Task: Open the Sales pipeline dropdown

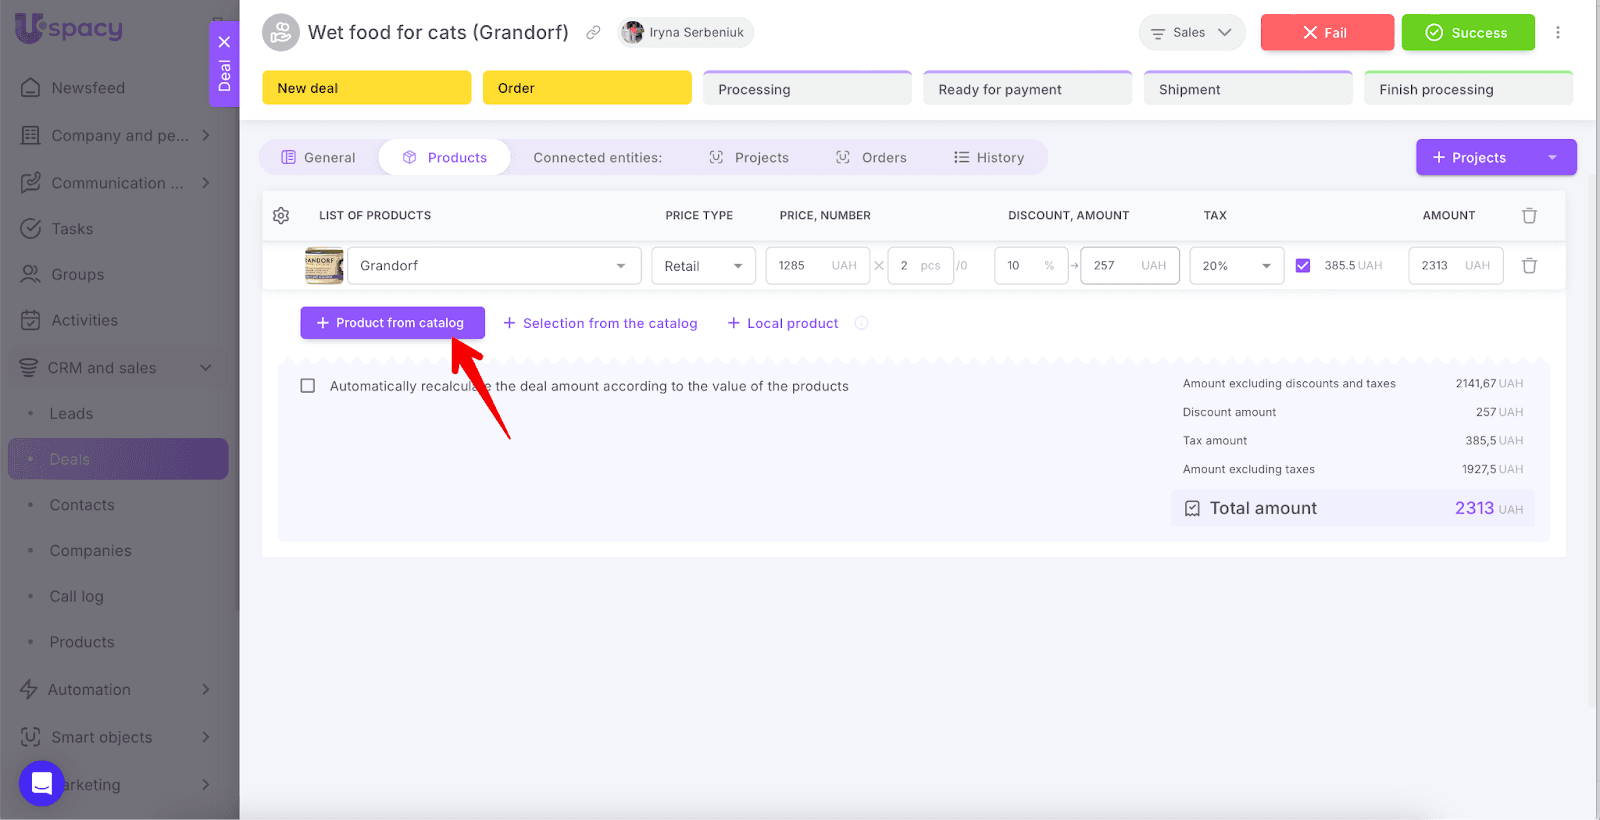Action: pos(1191,33)
